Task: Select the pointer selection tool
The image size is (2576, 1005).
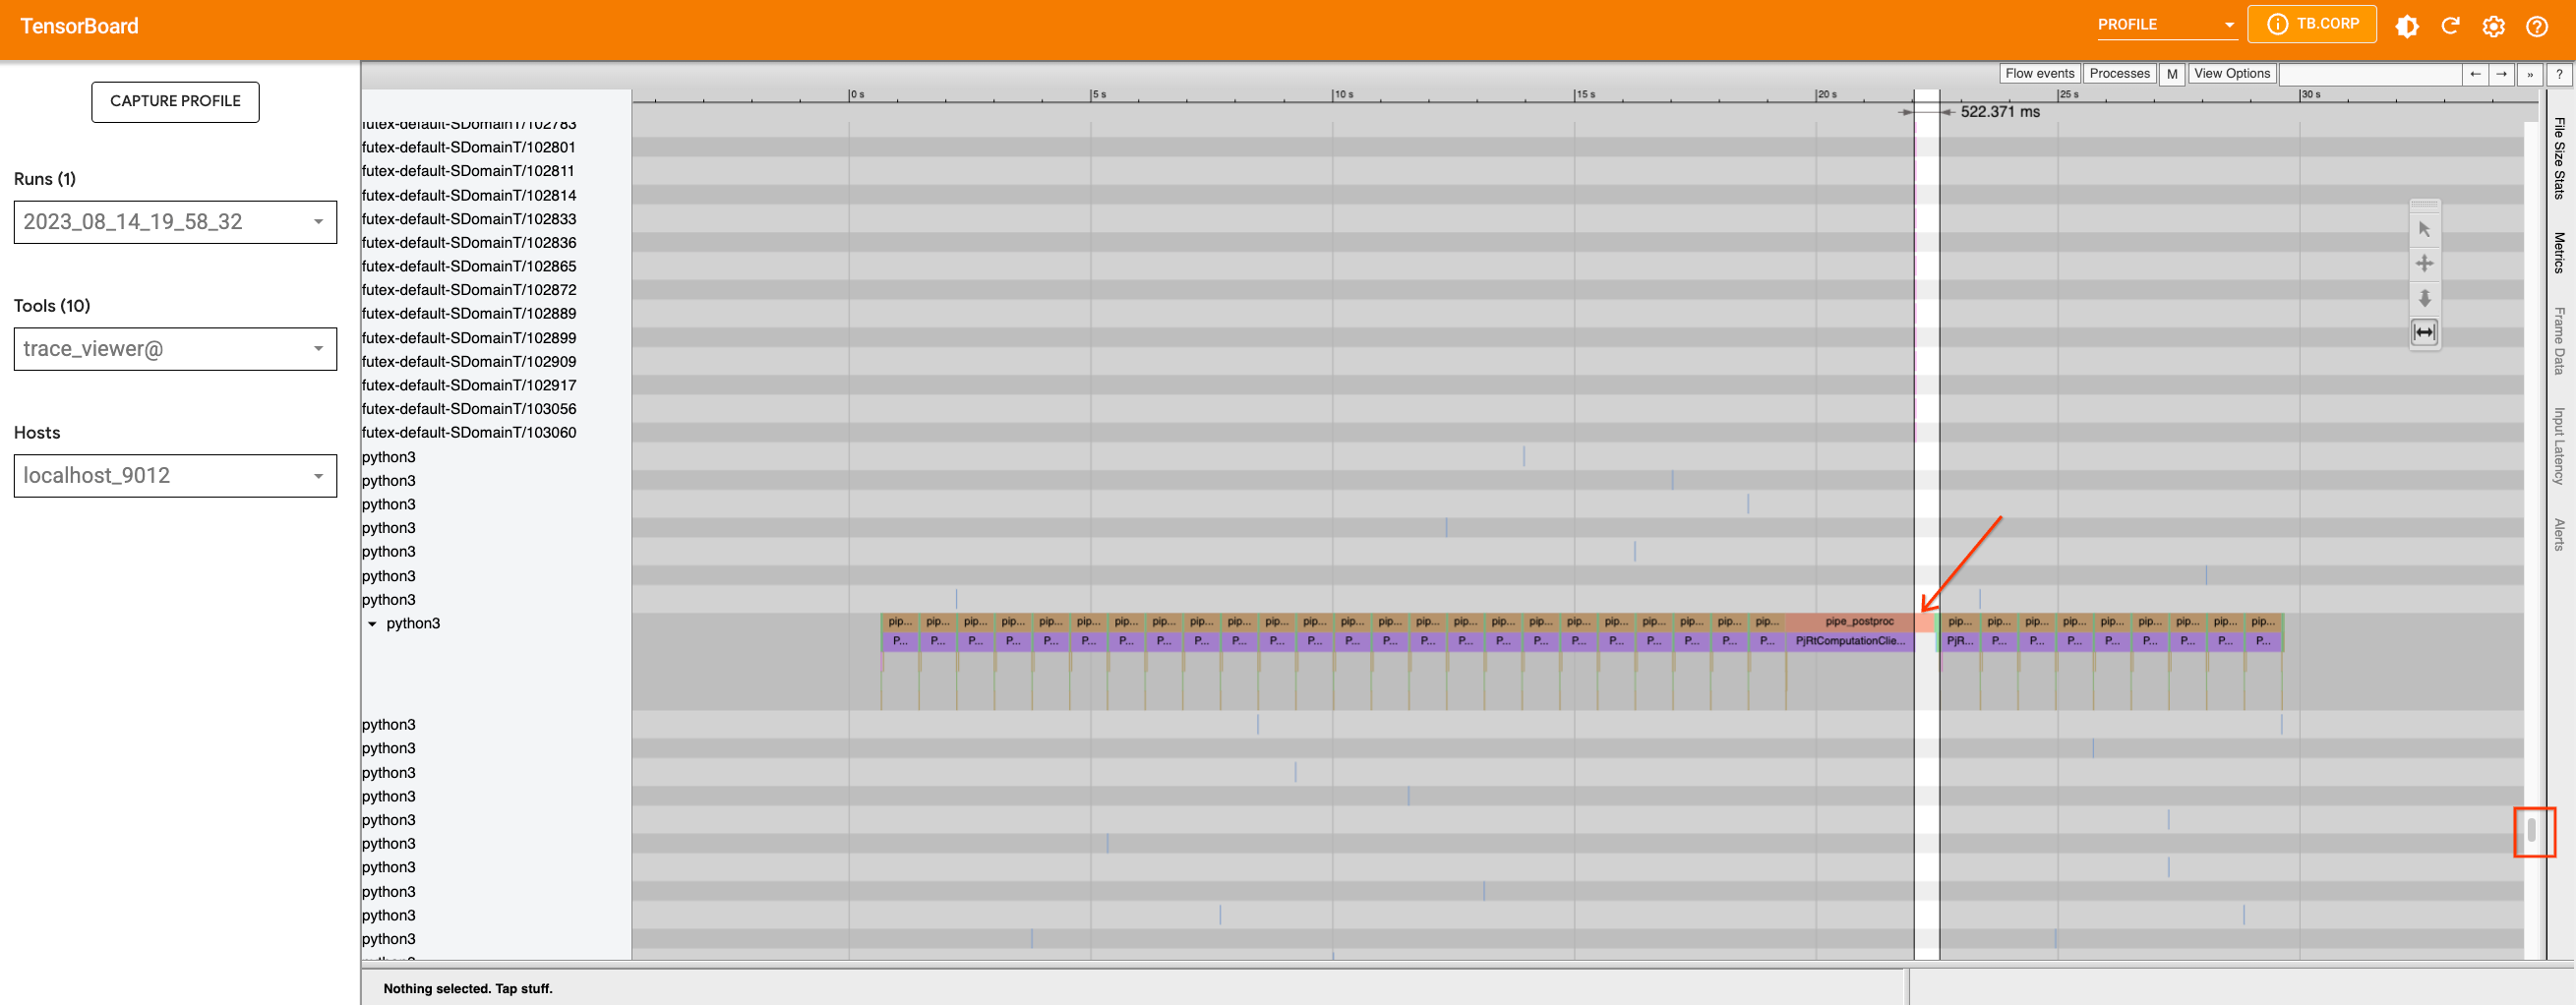Action: 2424,229
